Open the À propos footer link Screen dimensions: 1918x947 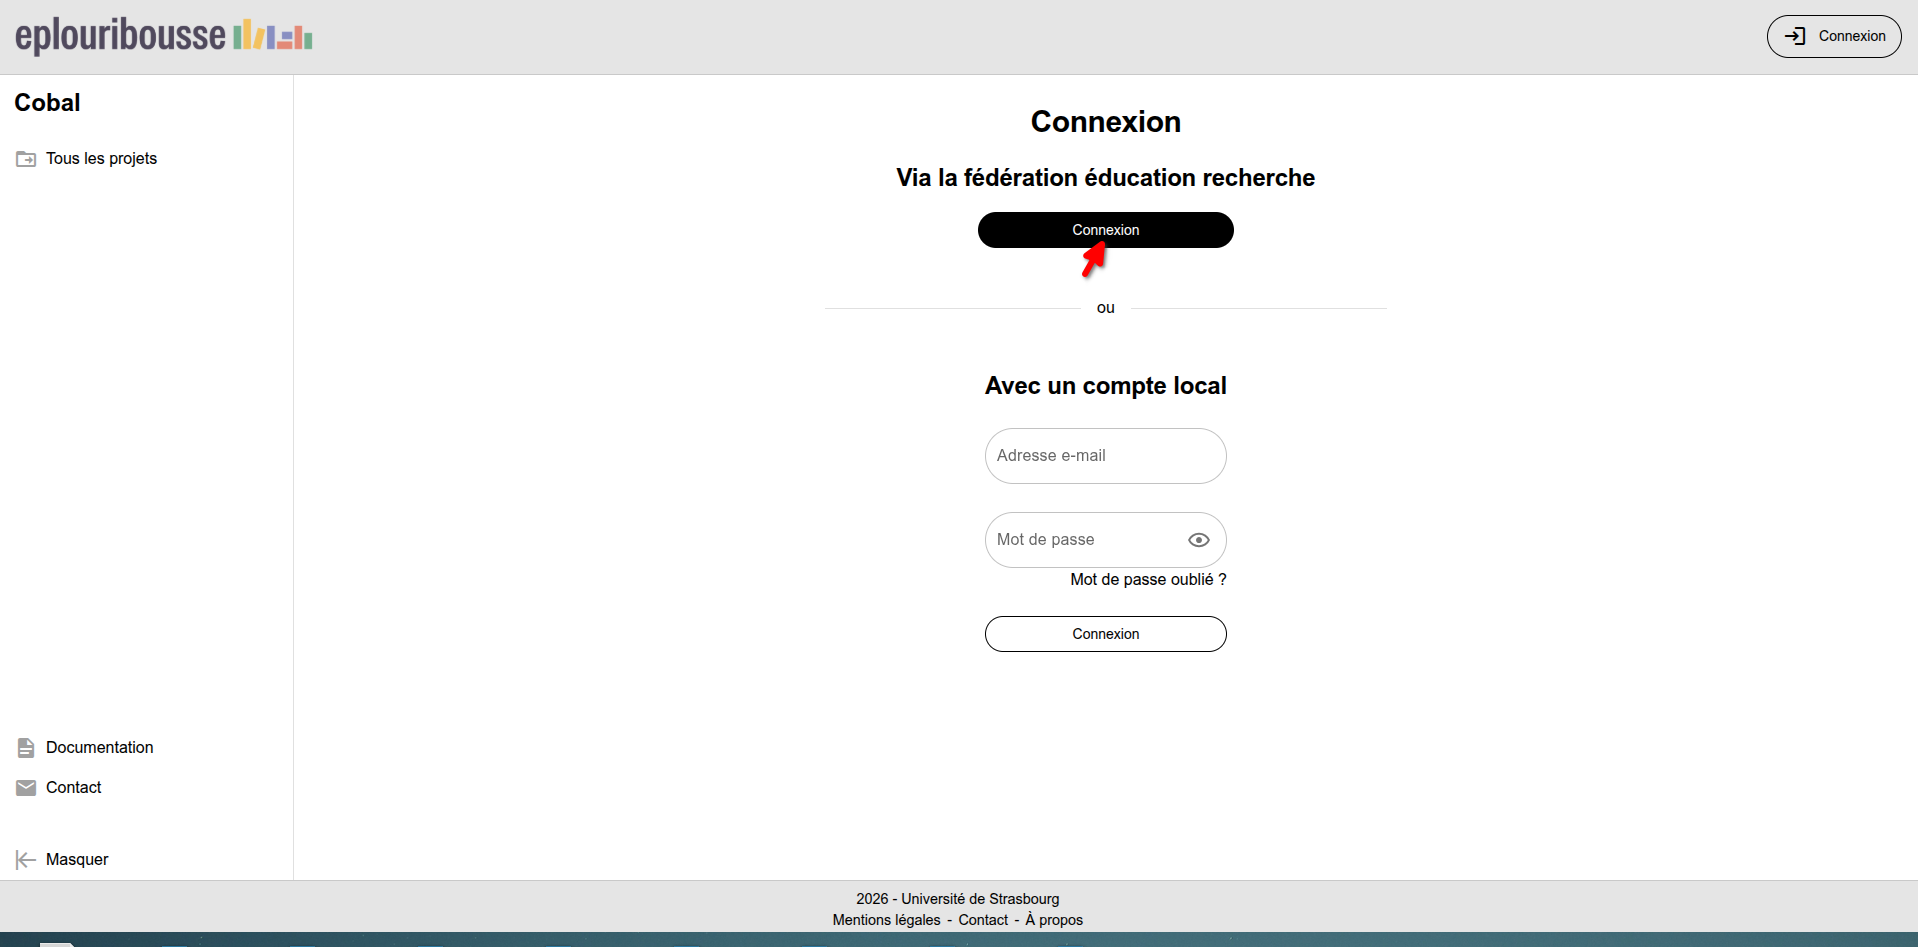tap(1054, 920)
